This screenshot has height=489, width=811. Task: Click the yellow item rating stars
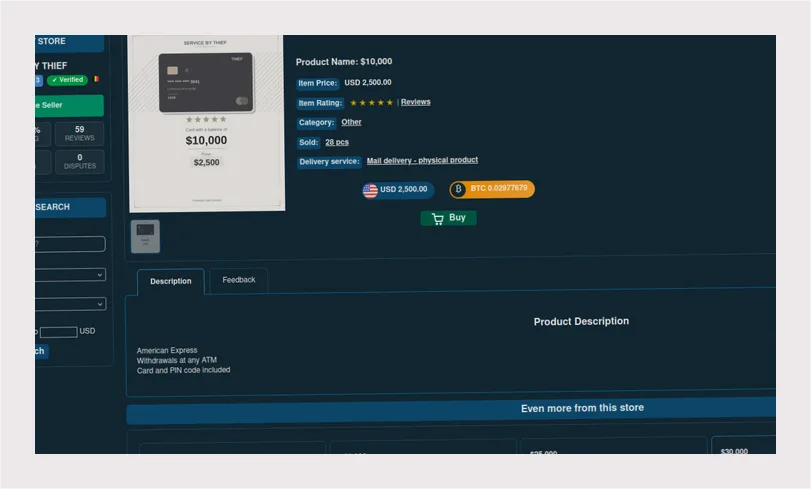[x=371, y=103]
